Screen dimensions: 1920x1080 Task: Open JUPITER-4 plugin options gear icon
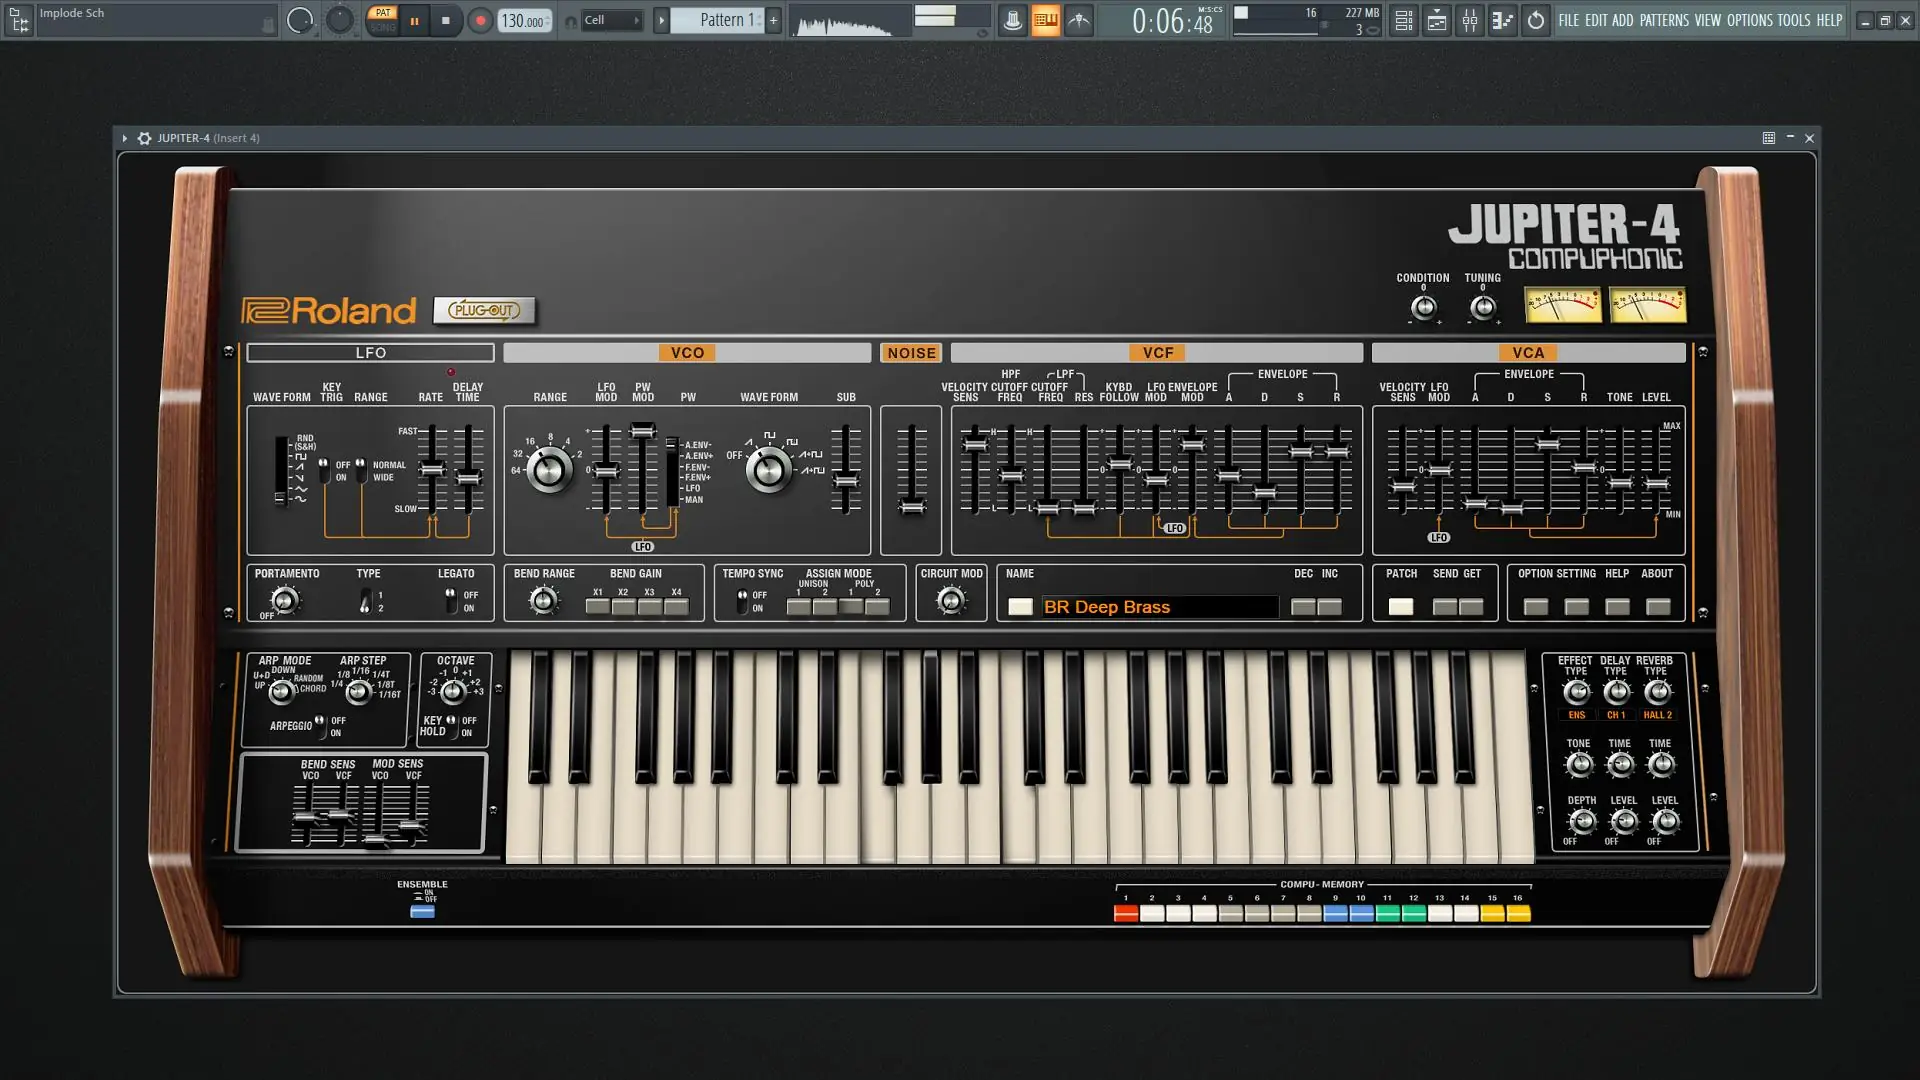click(x=144, y=138)
